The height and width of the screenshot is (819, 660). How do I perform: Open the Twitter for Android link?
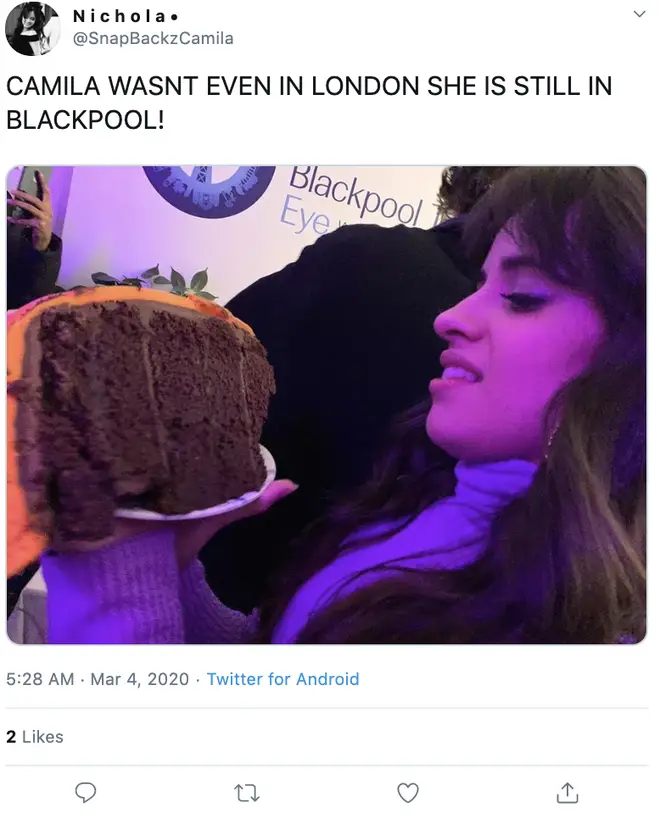283,679
